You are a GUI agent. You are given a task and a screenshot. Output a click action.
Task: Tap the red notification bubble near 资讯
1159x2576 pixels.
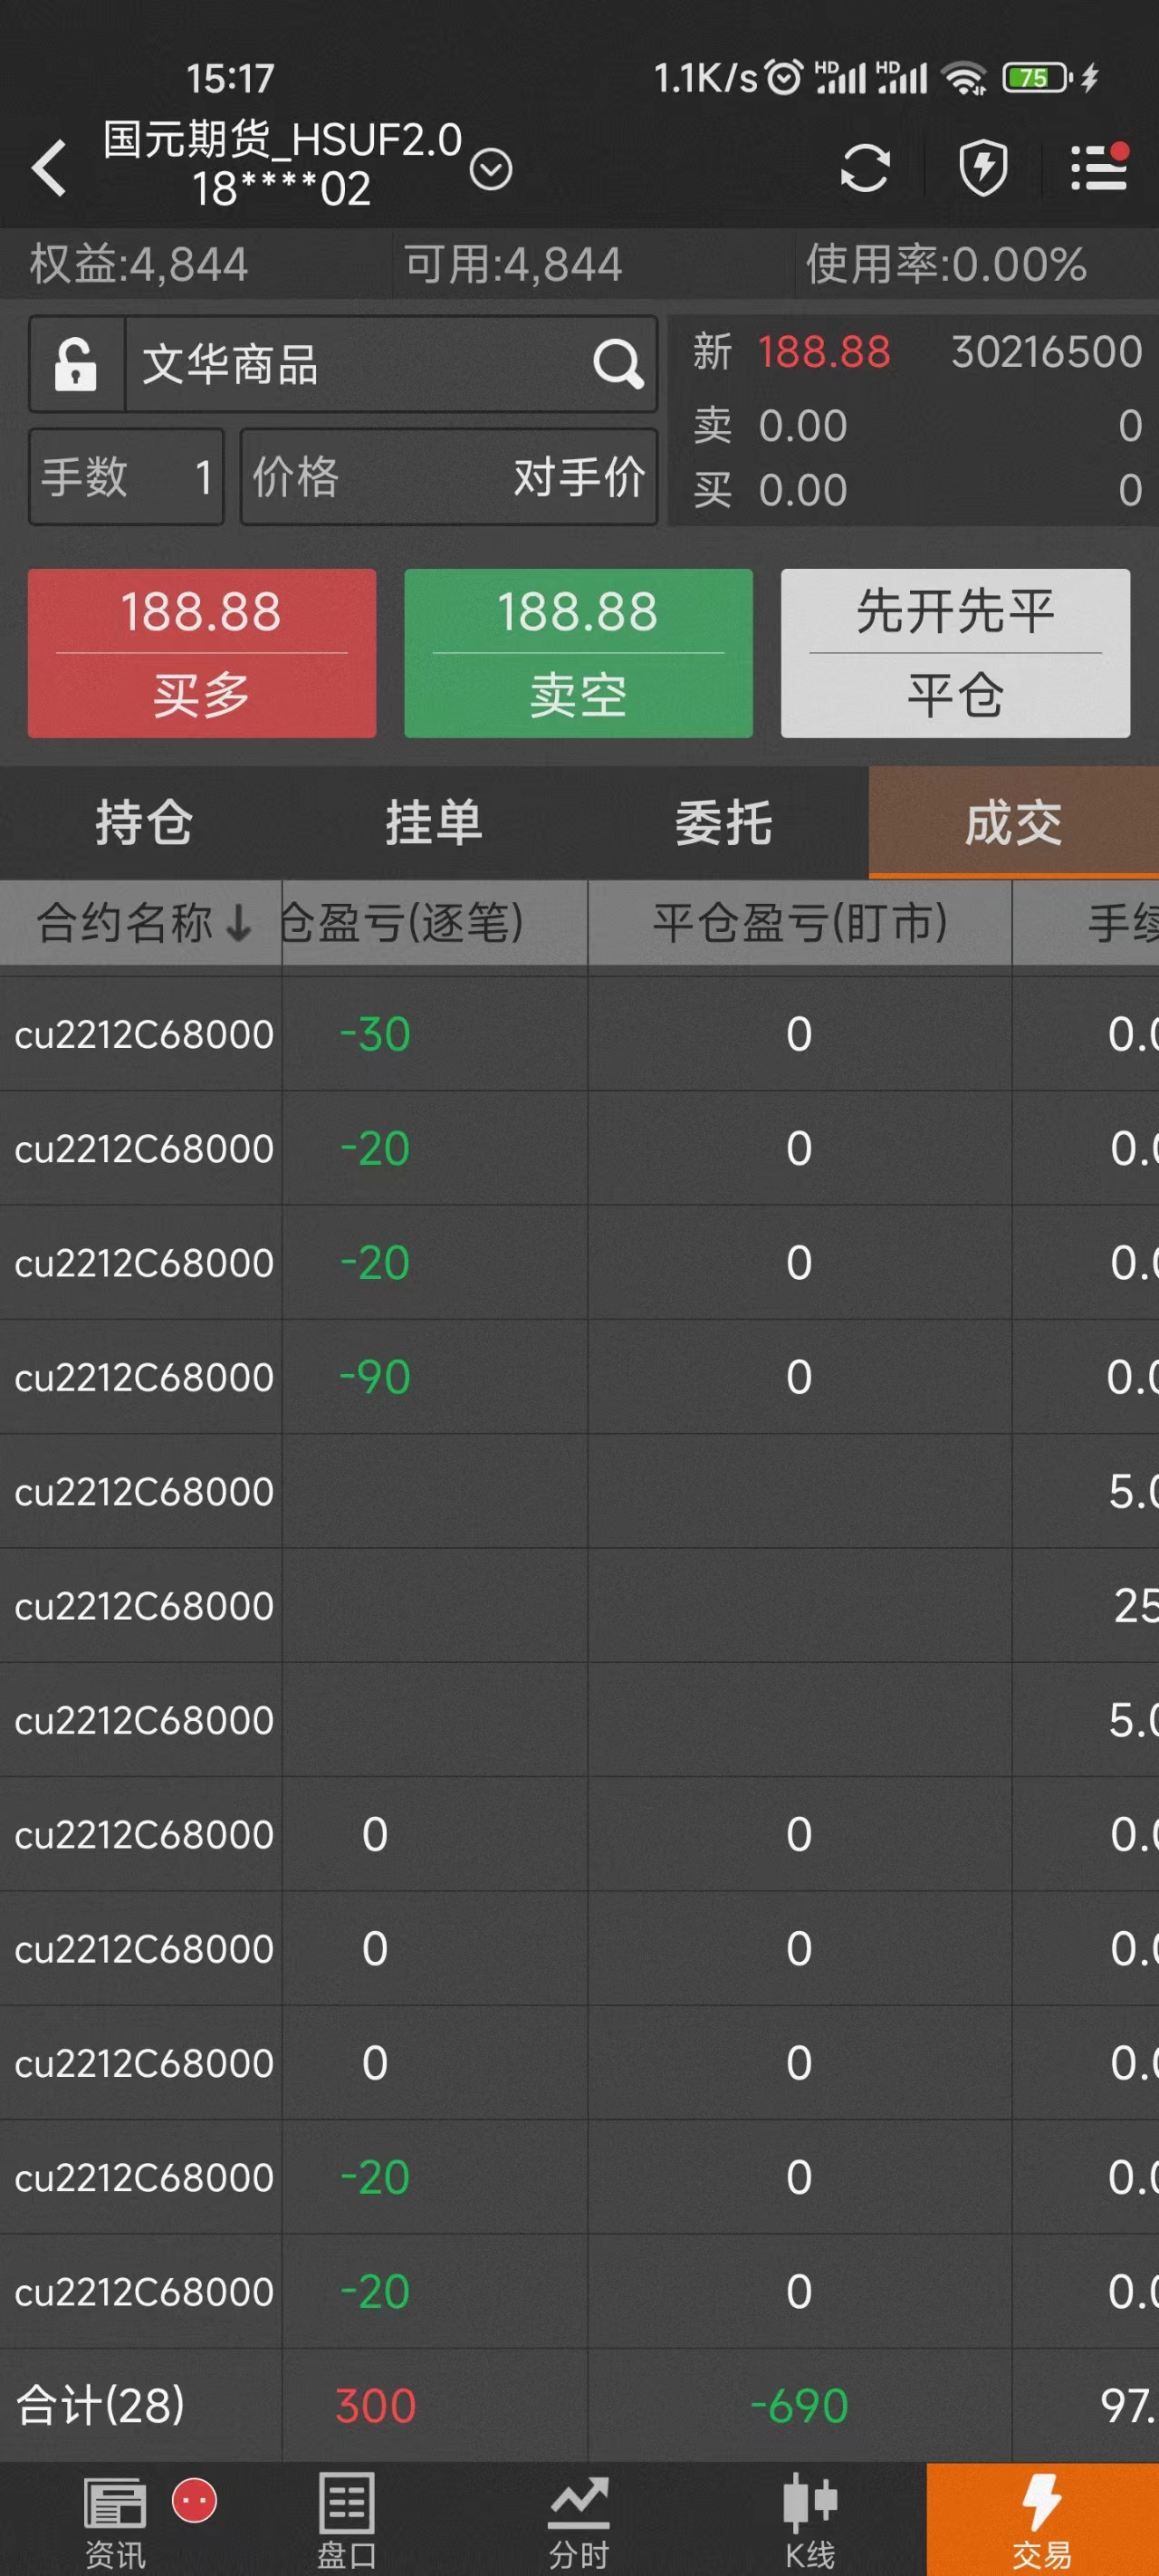point(195,2501)
